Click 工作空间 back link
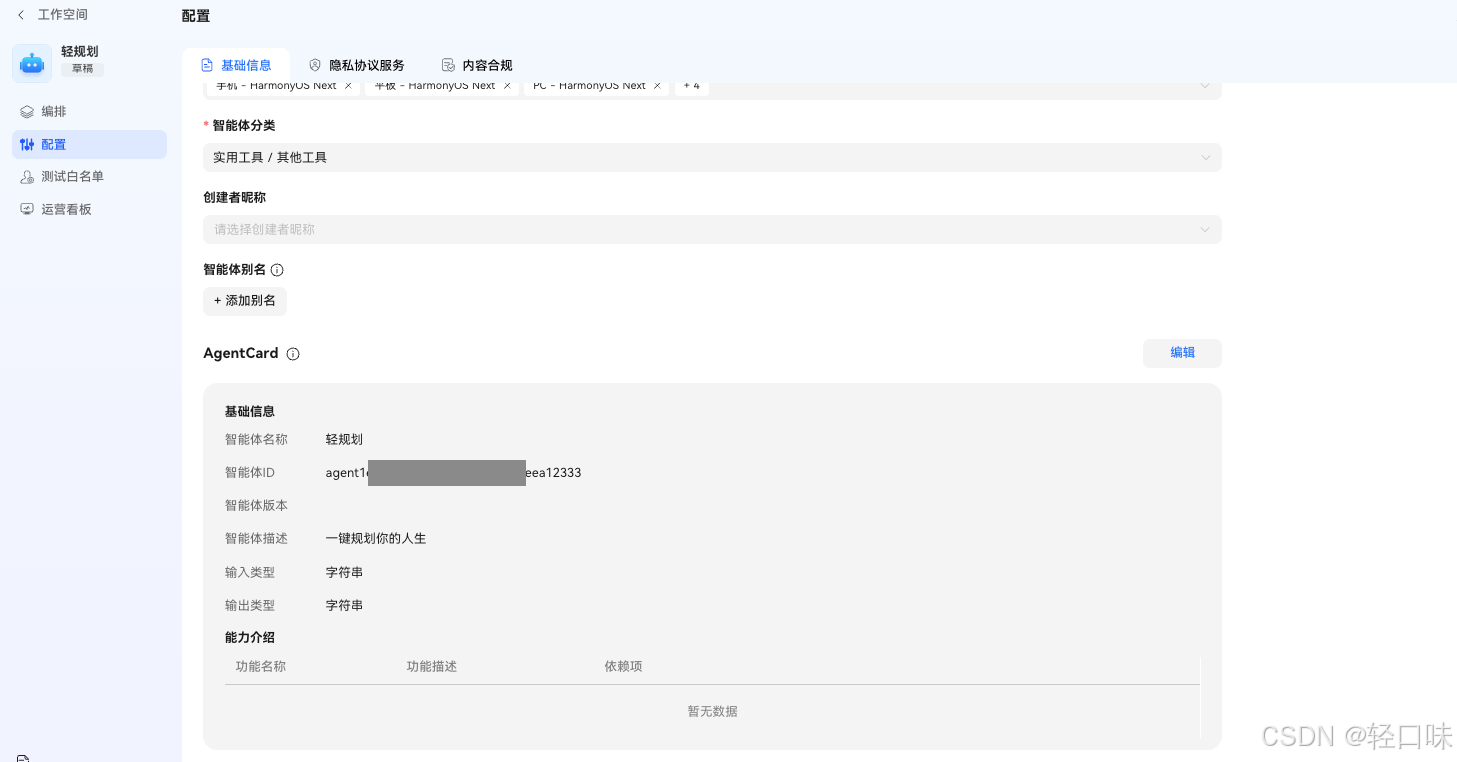 (63, 15)
